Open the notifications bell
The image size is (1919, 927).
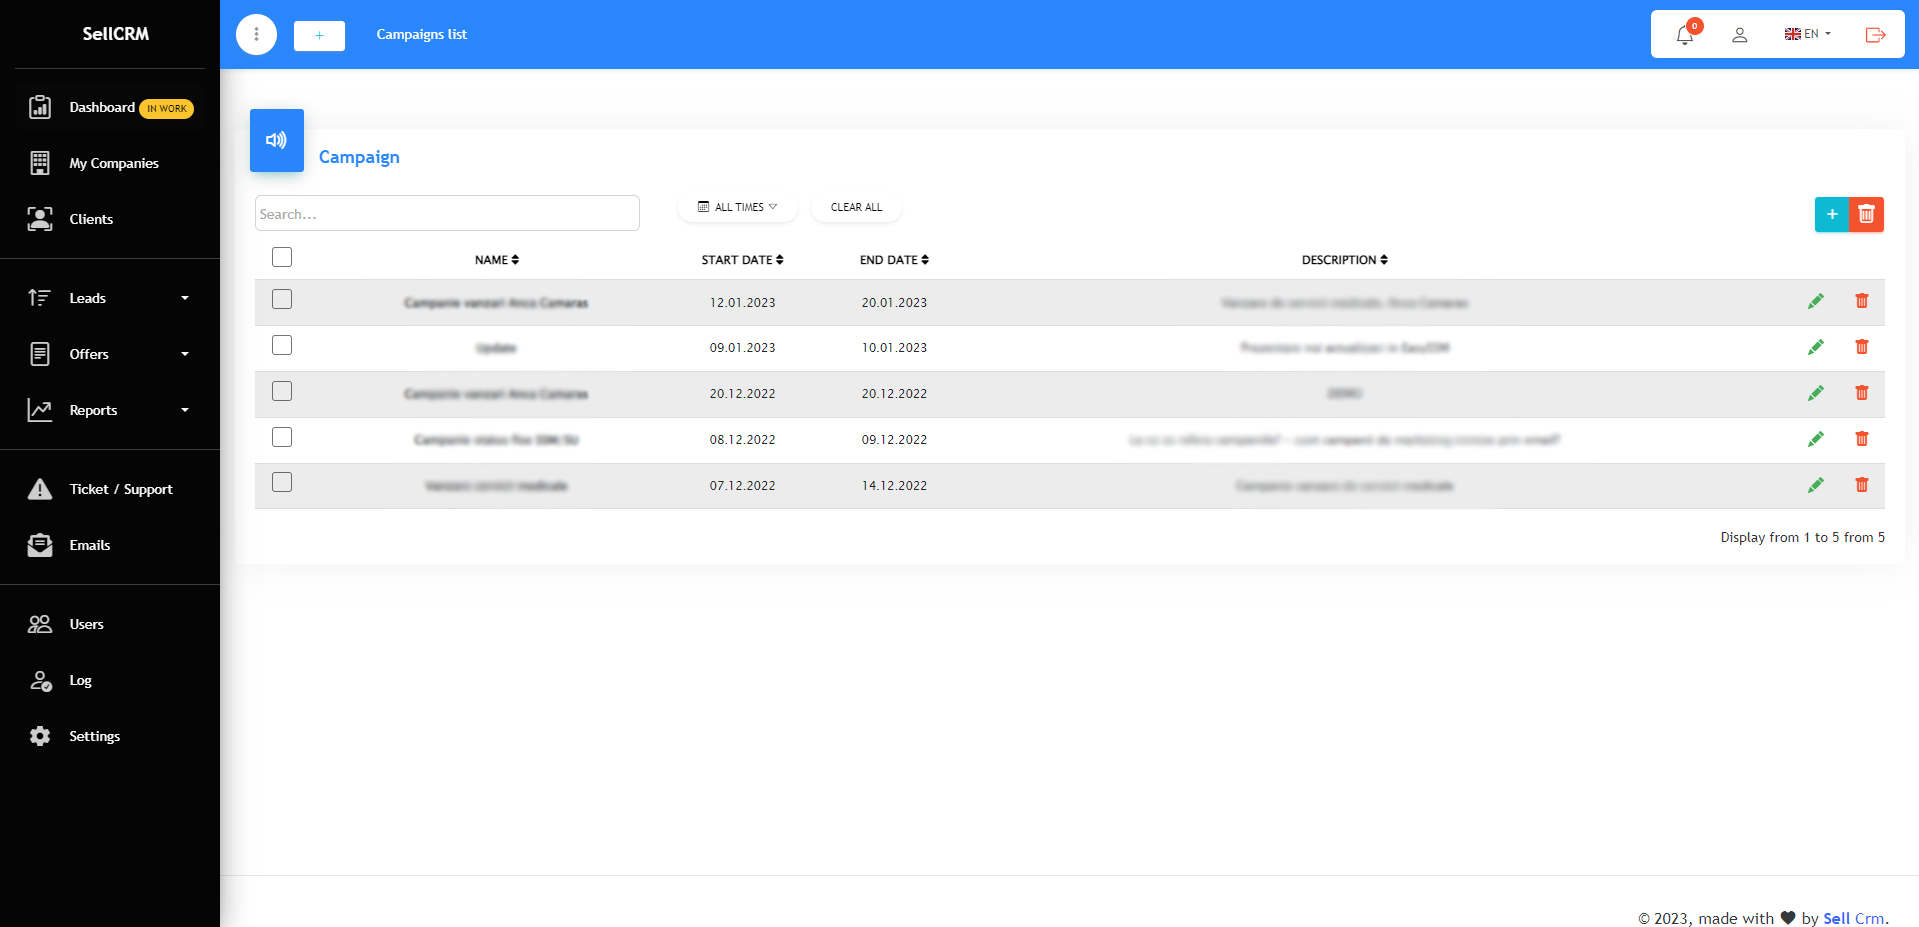click(1685, 35)
